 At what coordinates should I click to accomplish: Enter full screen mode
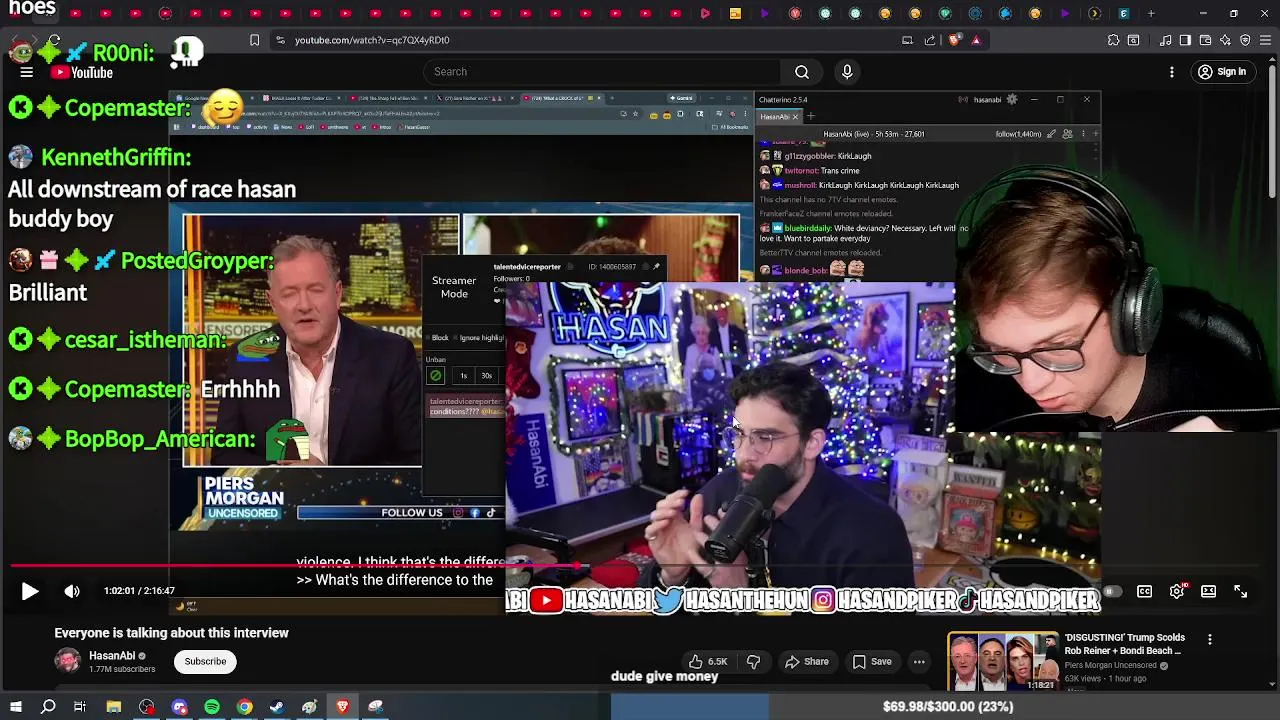coord(1241,591)
